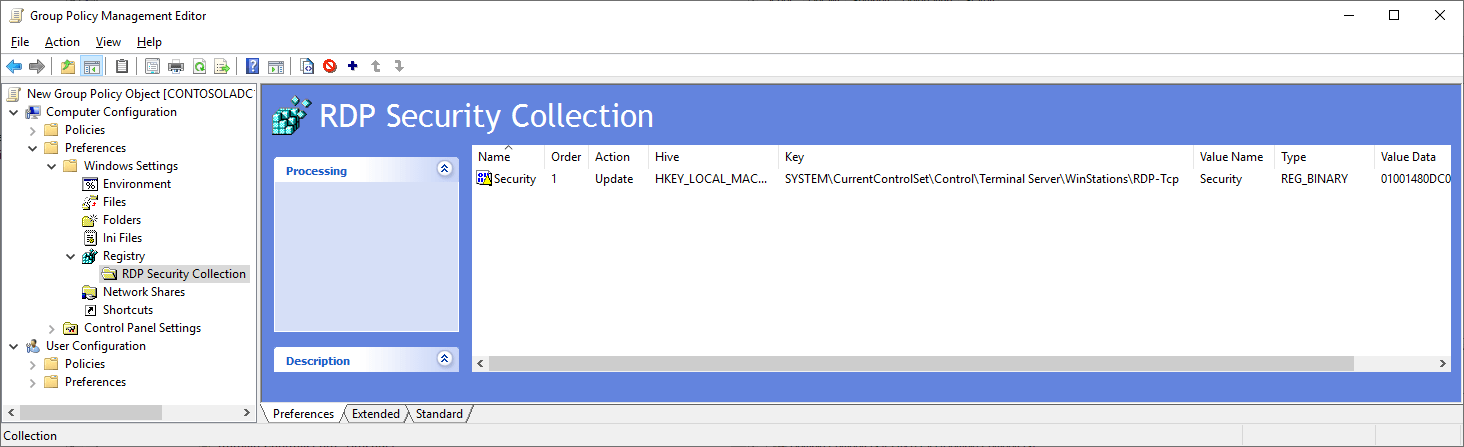Toggle the Description panel chevron
Viewport: 1464px width, 447px height.
click(444, 360)
